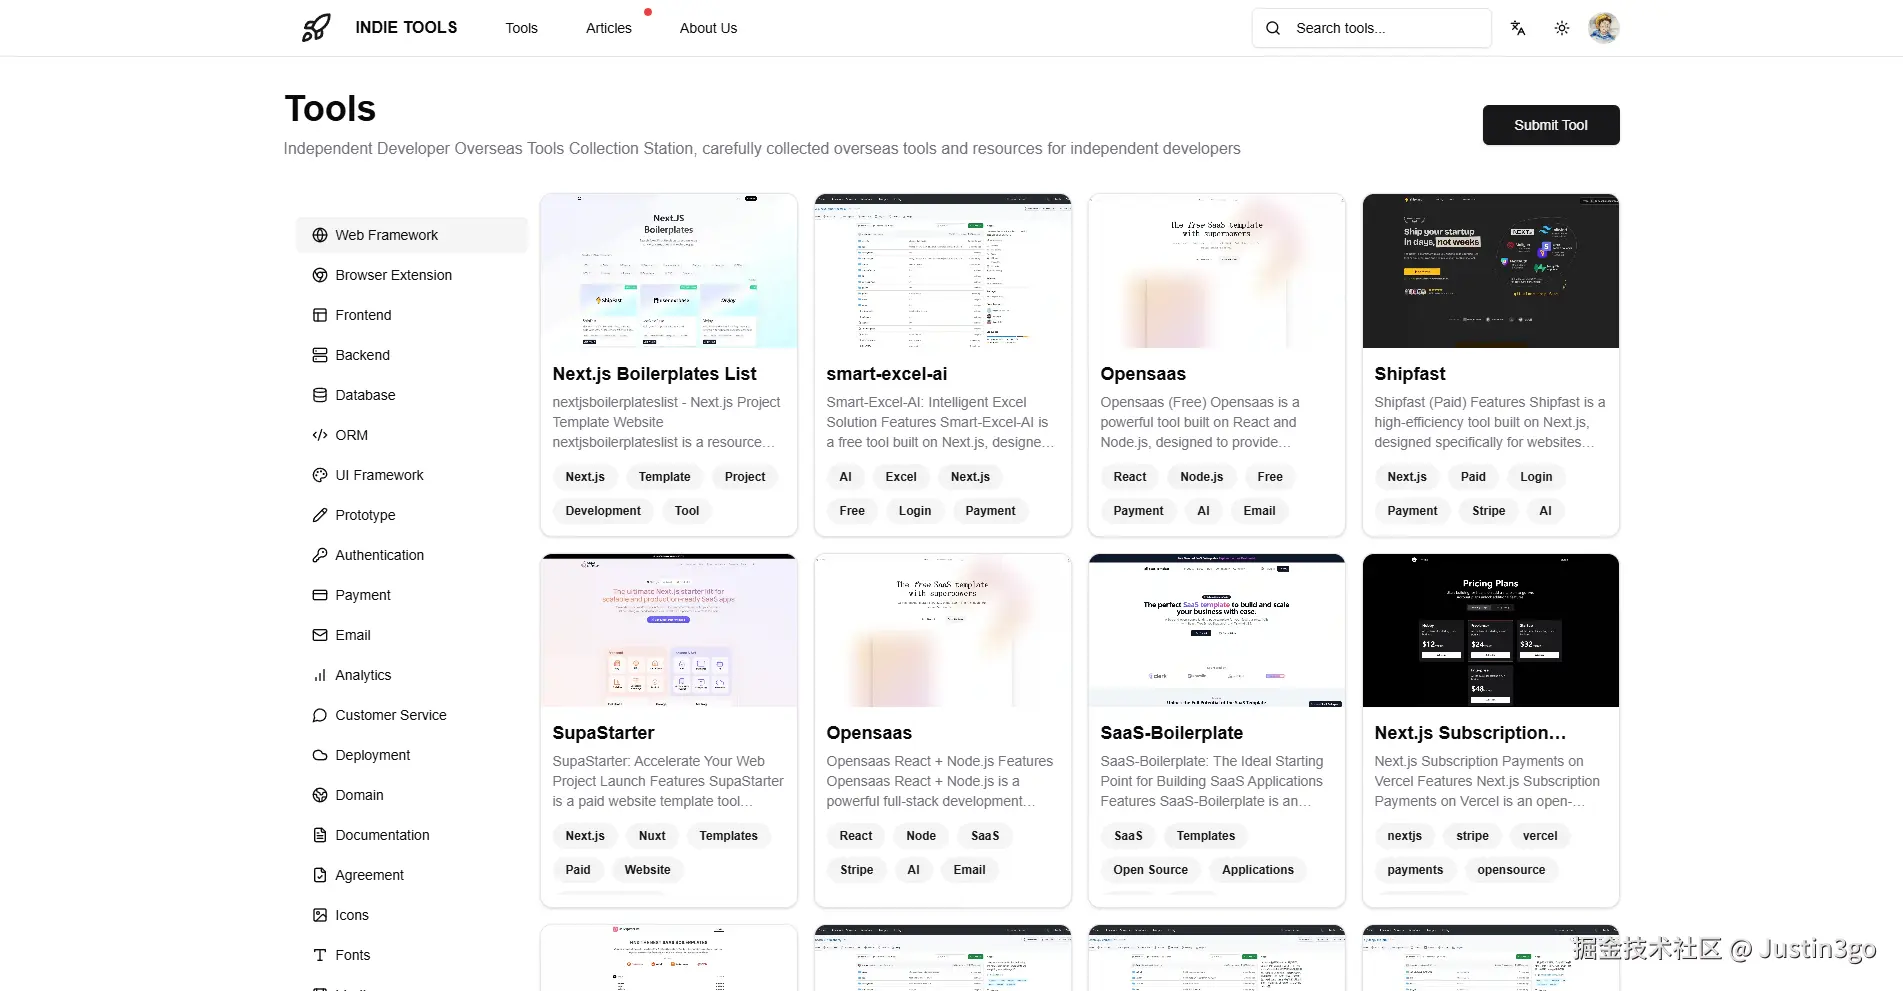Click the ORM code brackets icon
1903x991 pixels.
click(x=320, y=435)
